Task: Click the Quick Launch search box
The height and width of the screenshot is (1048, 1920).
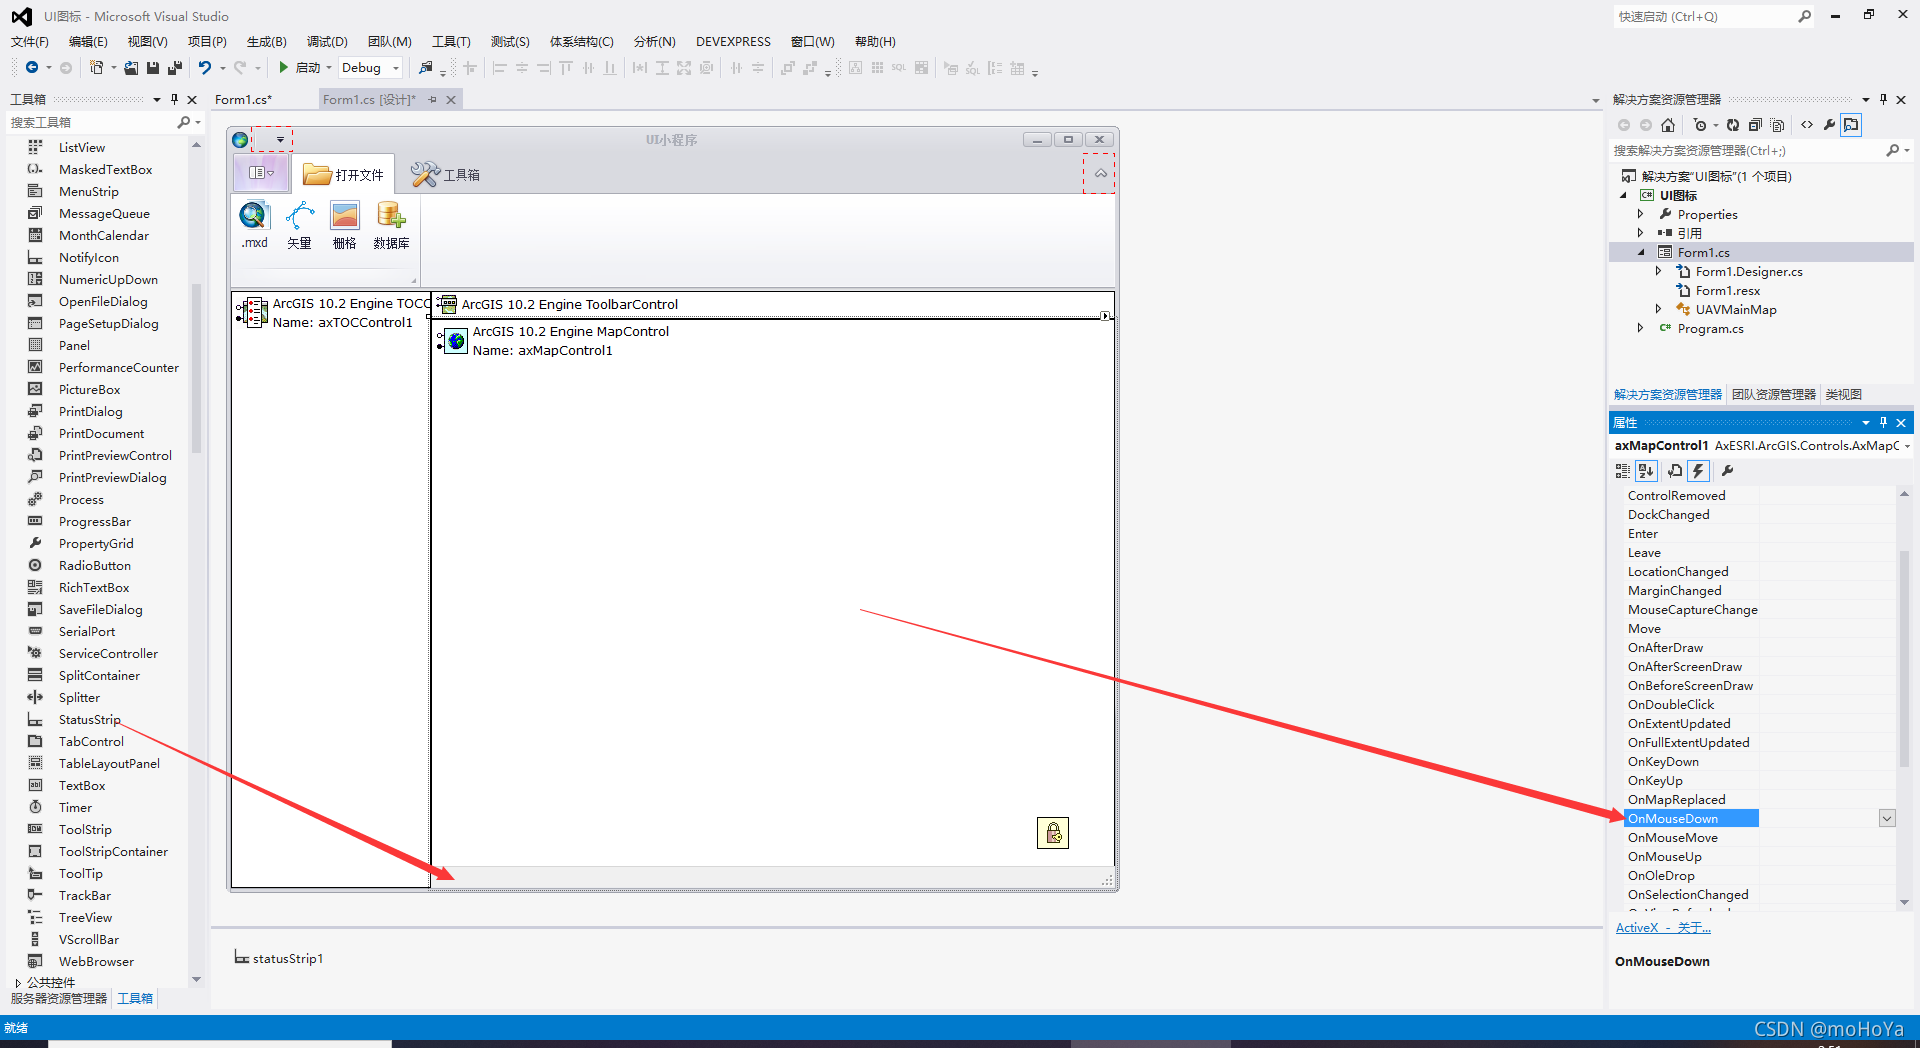Action: 1704,16
